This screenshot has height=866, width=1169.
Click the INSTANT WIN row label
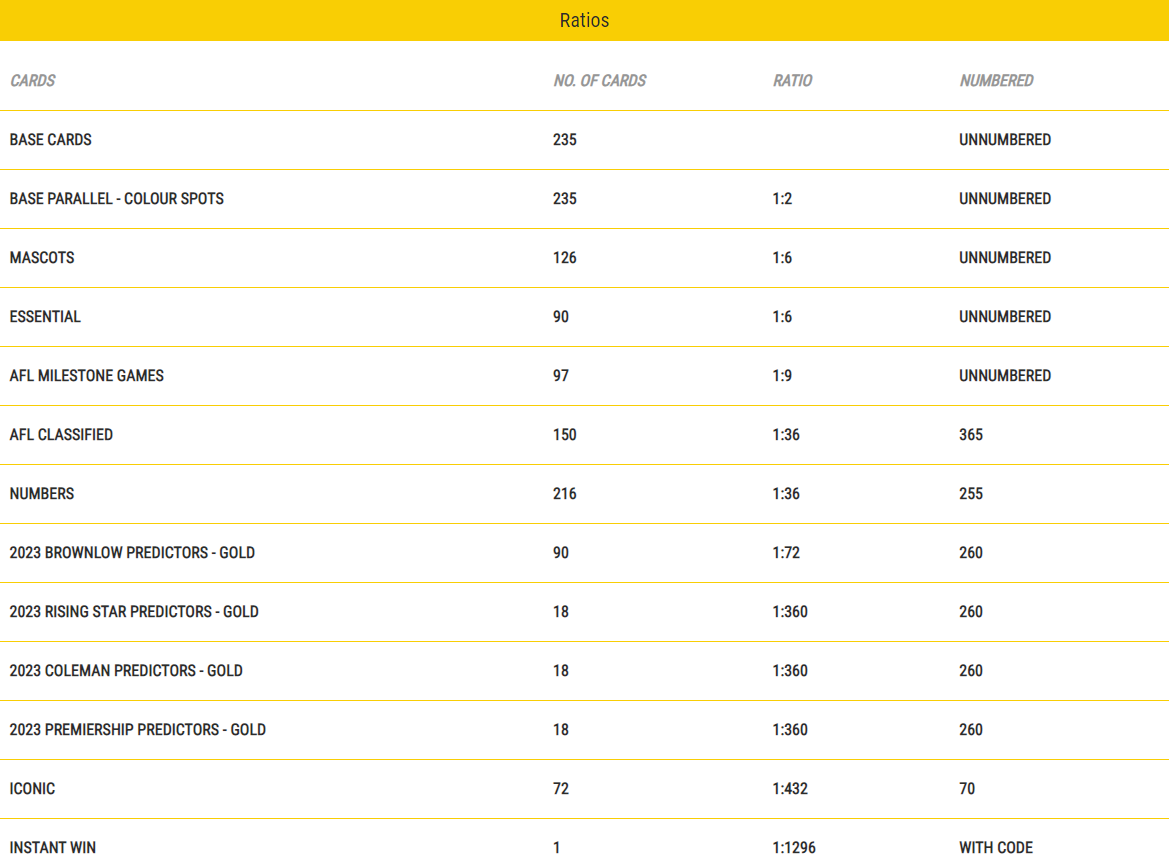[x=53, y=847]
